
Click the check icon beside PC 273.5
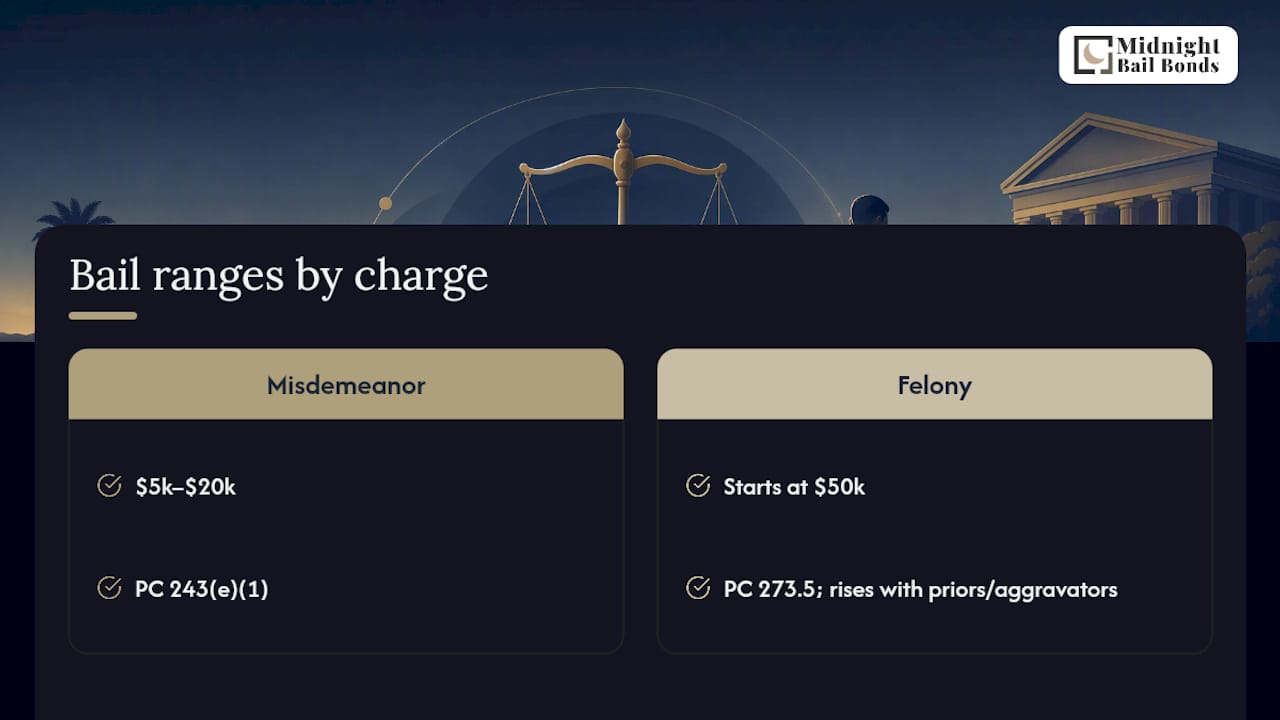pyautogui.click(x=698, y=588)
